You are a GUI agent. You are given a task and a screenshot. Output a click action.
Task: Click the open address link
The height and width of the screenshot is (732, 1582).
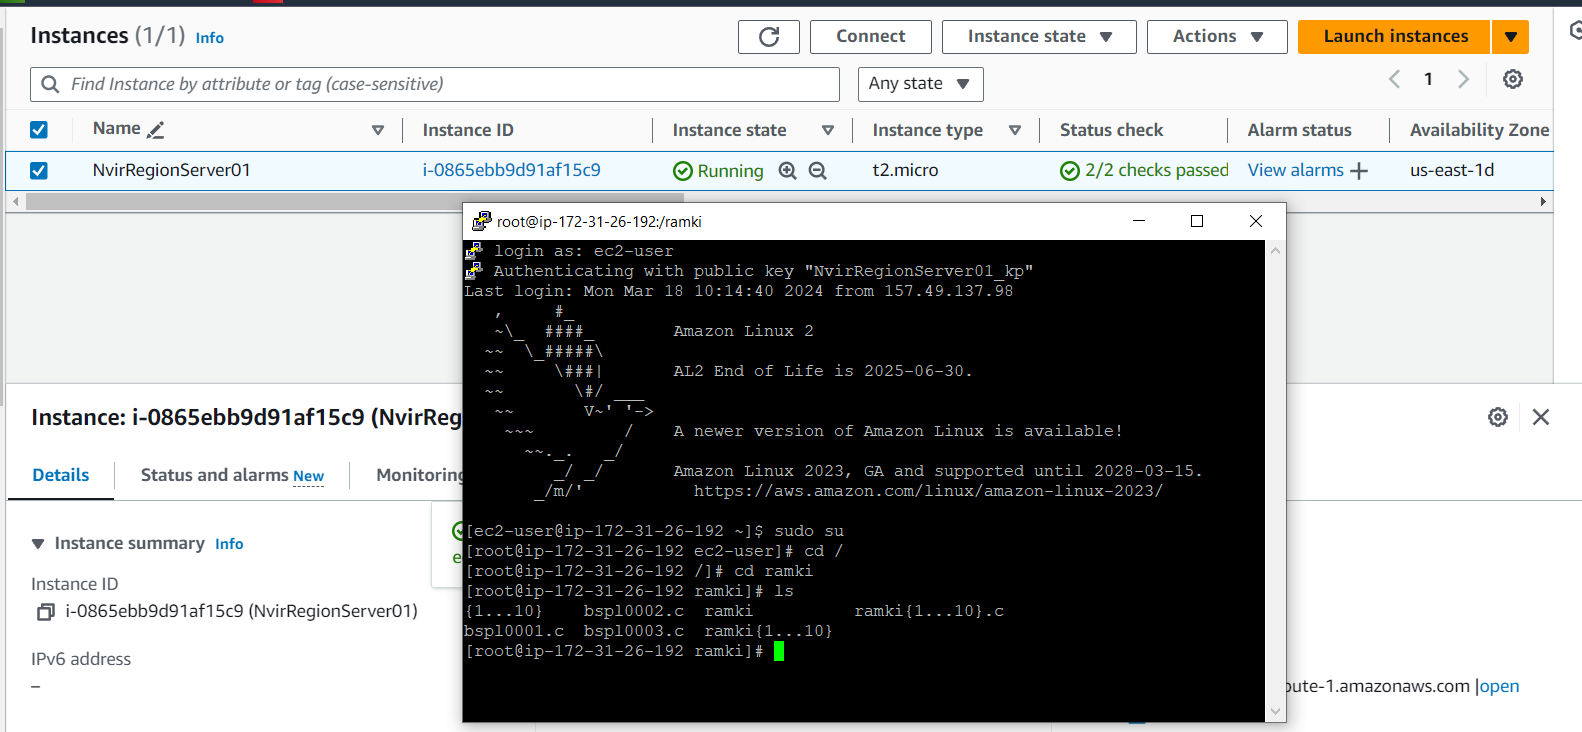(x=1499, y=686)
